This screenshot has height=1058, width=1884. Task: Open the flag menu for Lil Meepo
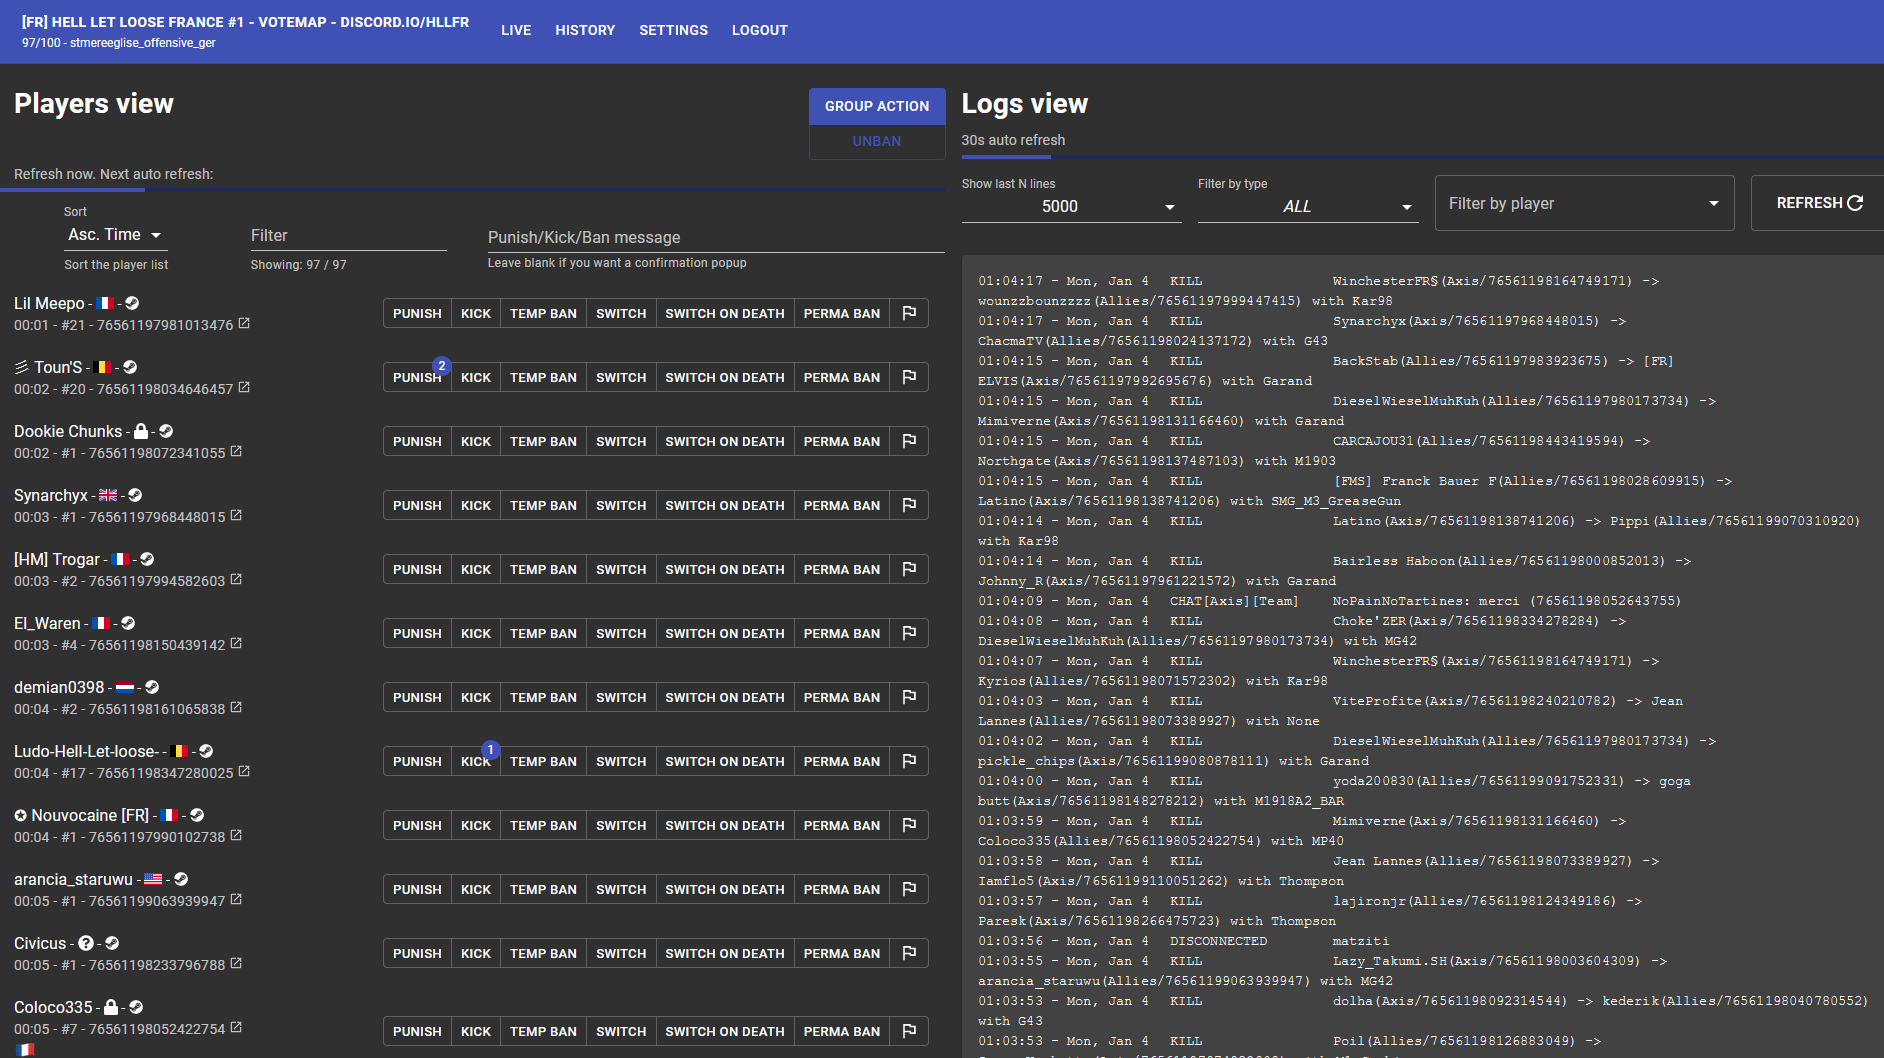click(909, 313)
